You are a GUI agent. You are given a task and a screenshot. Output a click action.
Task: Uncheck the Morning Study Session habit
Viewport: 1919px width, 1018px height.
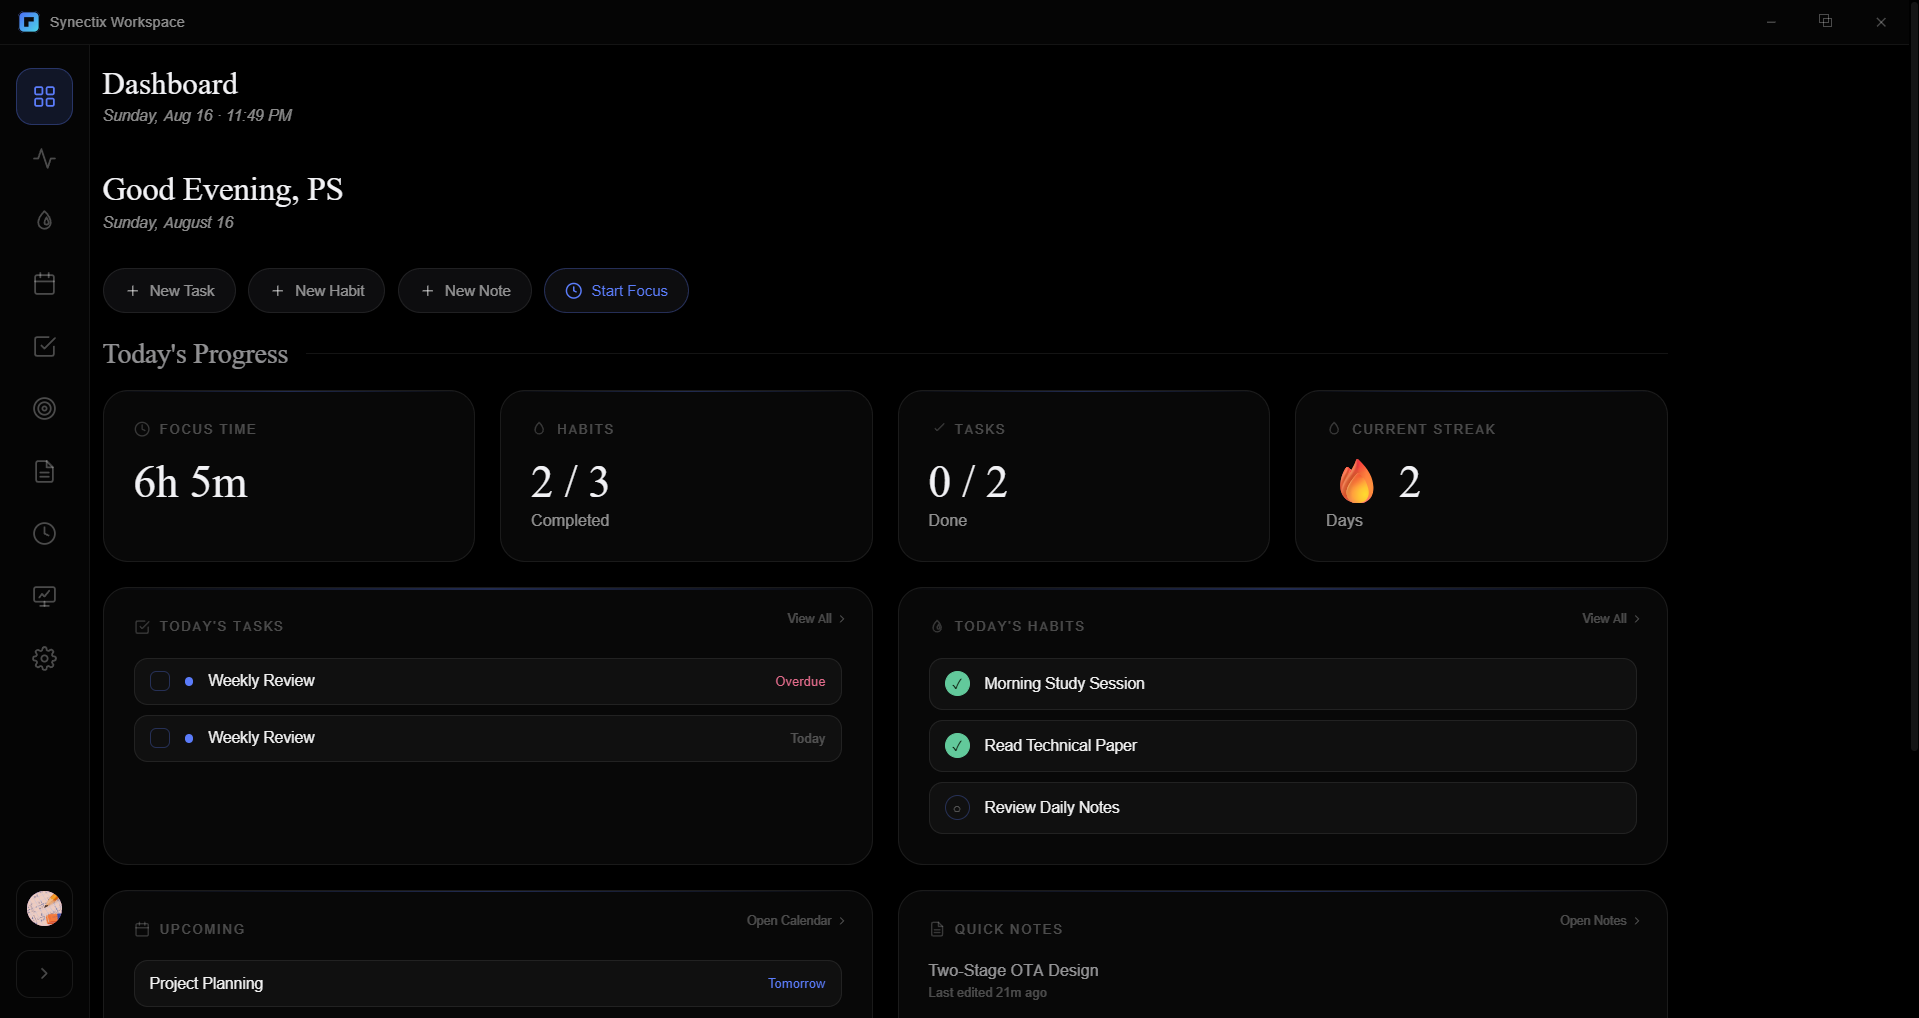(957, 684)
